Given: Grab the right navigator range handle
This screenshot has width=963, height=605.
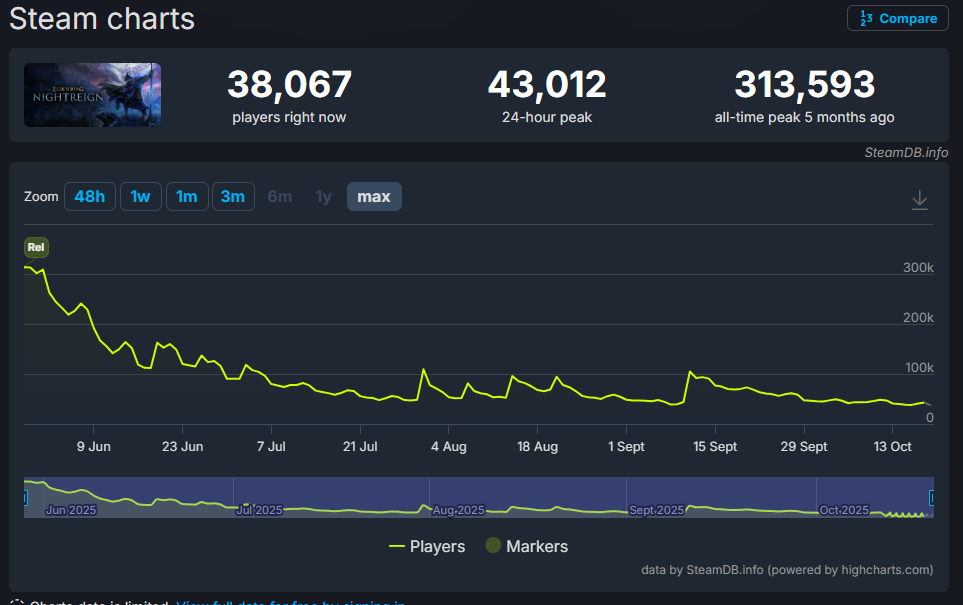Looking at the screenshot, I should [x=932, y=498].
